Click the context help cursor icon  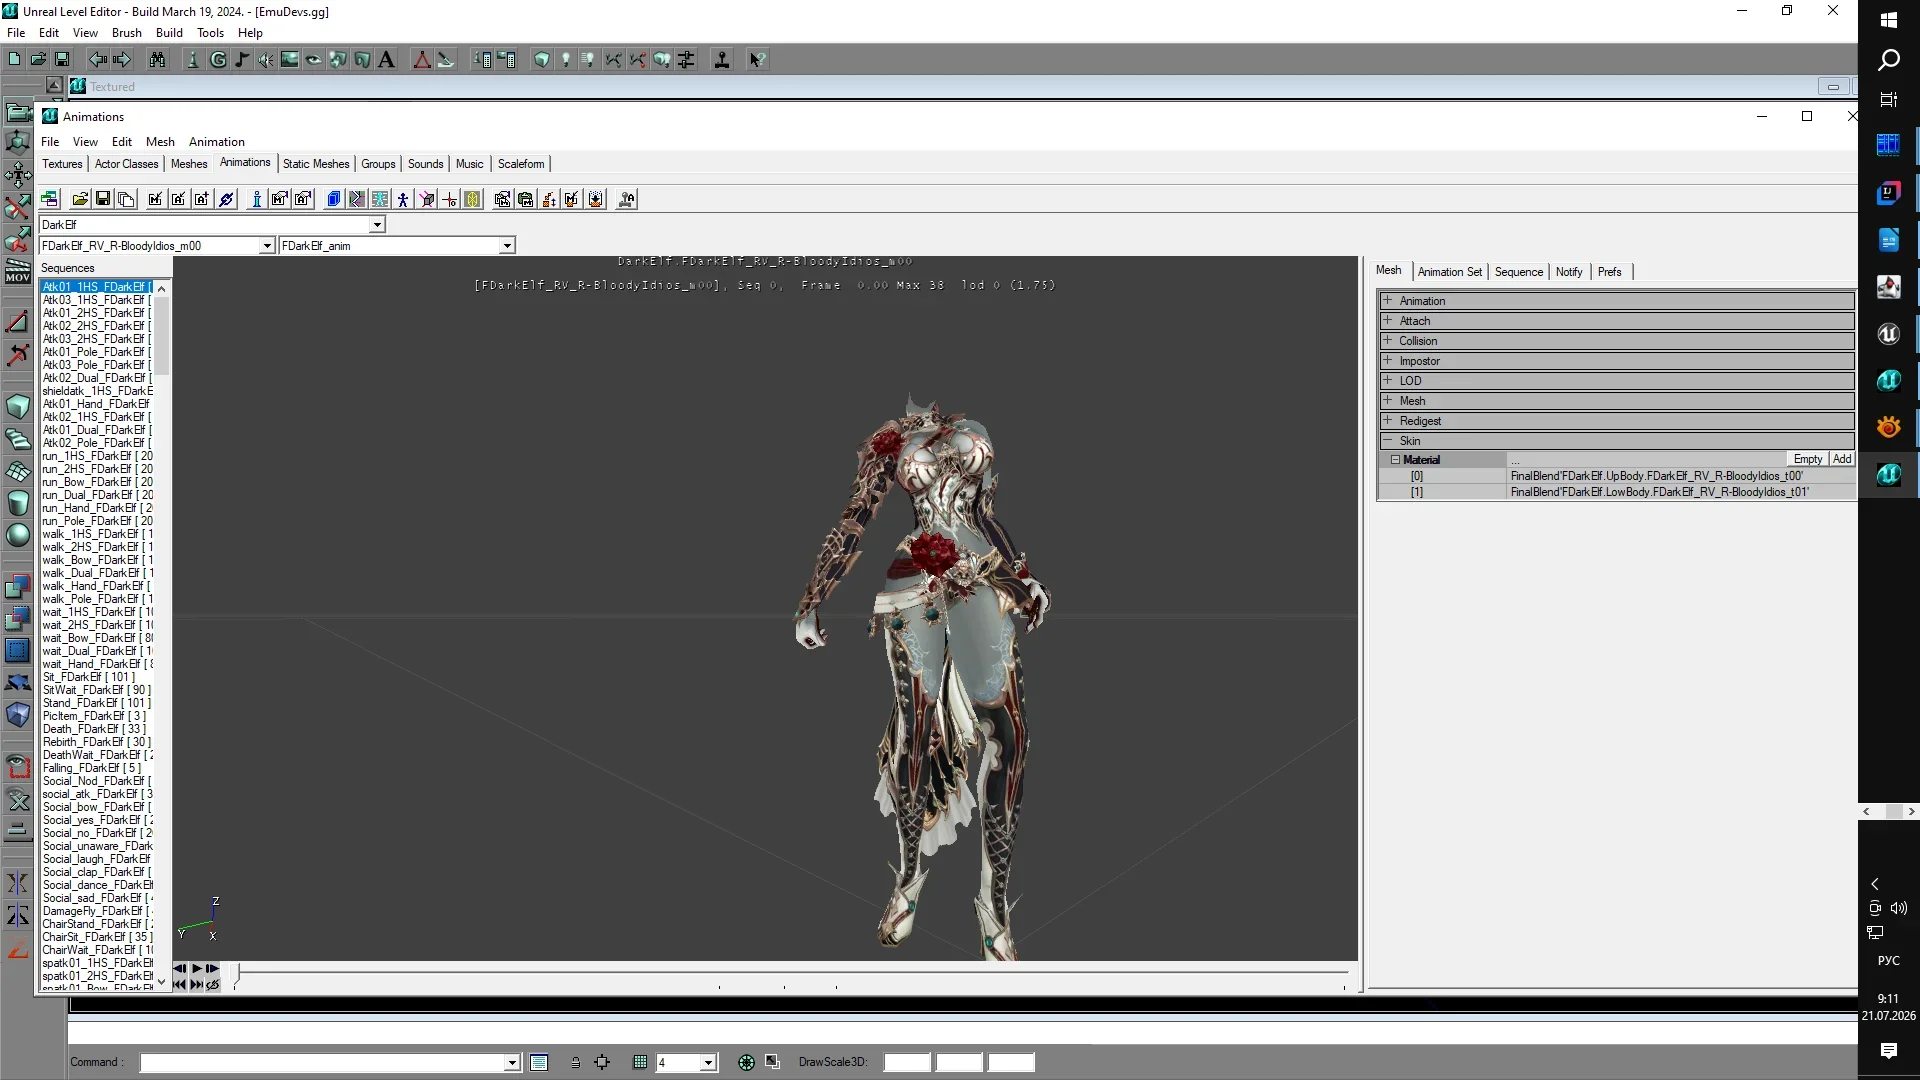[757, 60]
